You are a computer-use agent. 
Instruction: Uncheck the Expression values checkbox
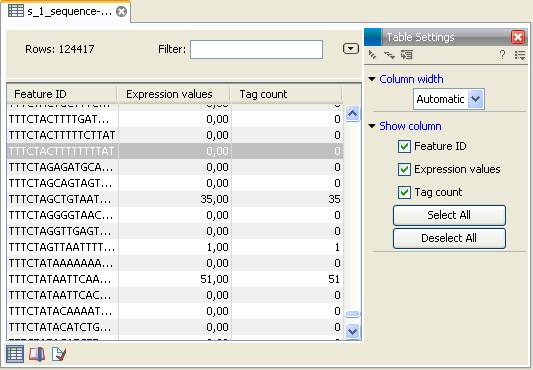pyautogui.click(x=404, y=169)
